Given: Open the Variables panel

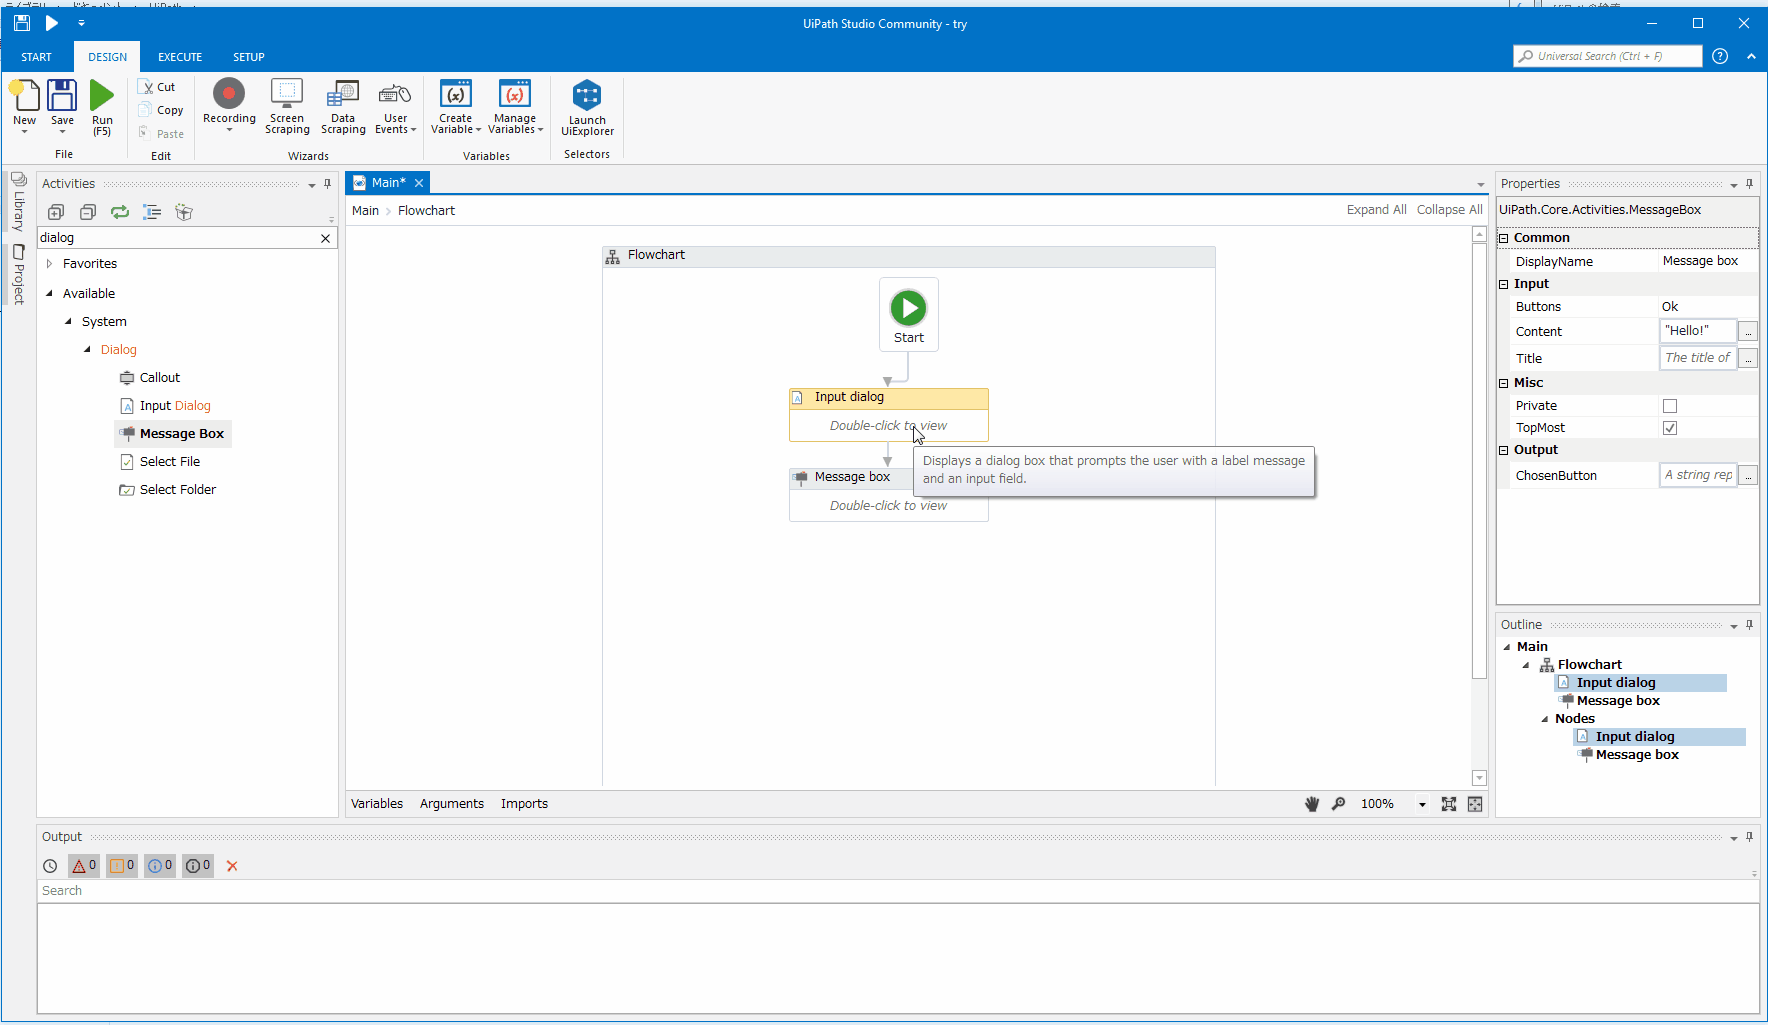Looking at the screenshot, I should tap(377, 804).
